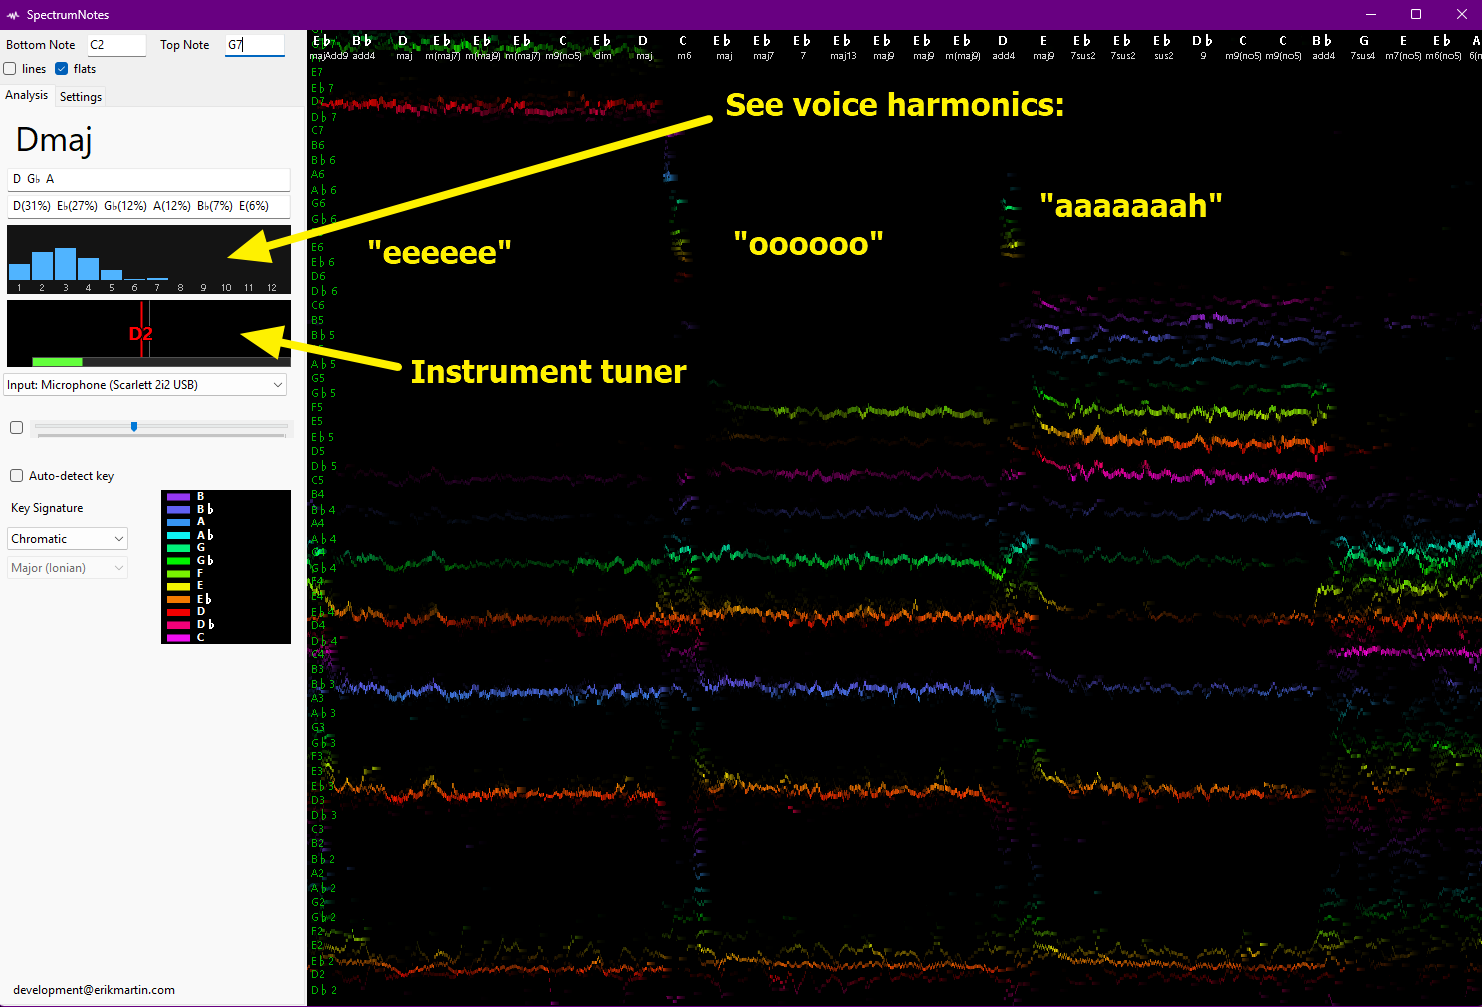Open the Major (Ionian) mode dropdown
This screenshot has width=1482, height=1007.
(67, 568)
